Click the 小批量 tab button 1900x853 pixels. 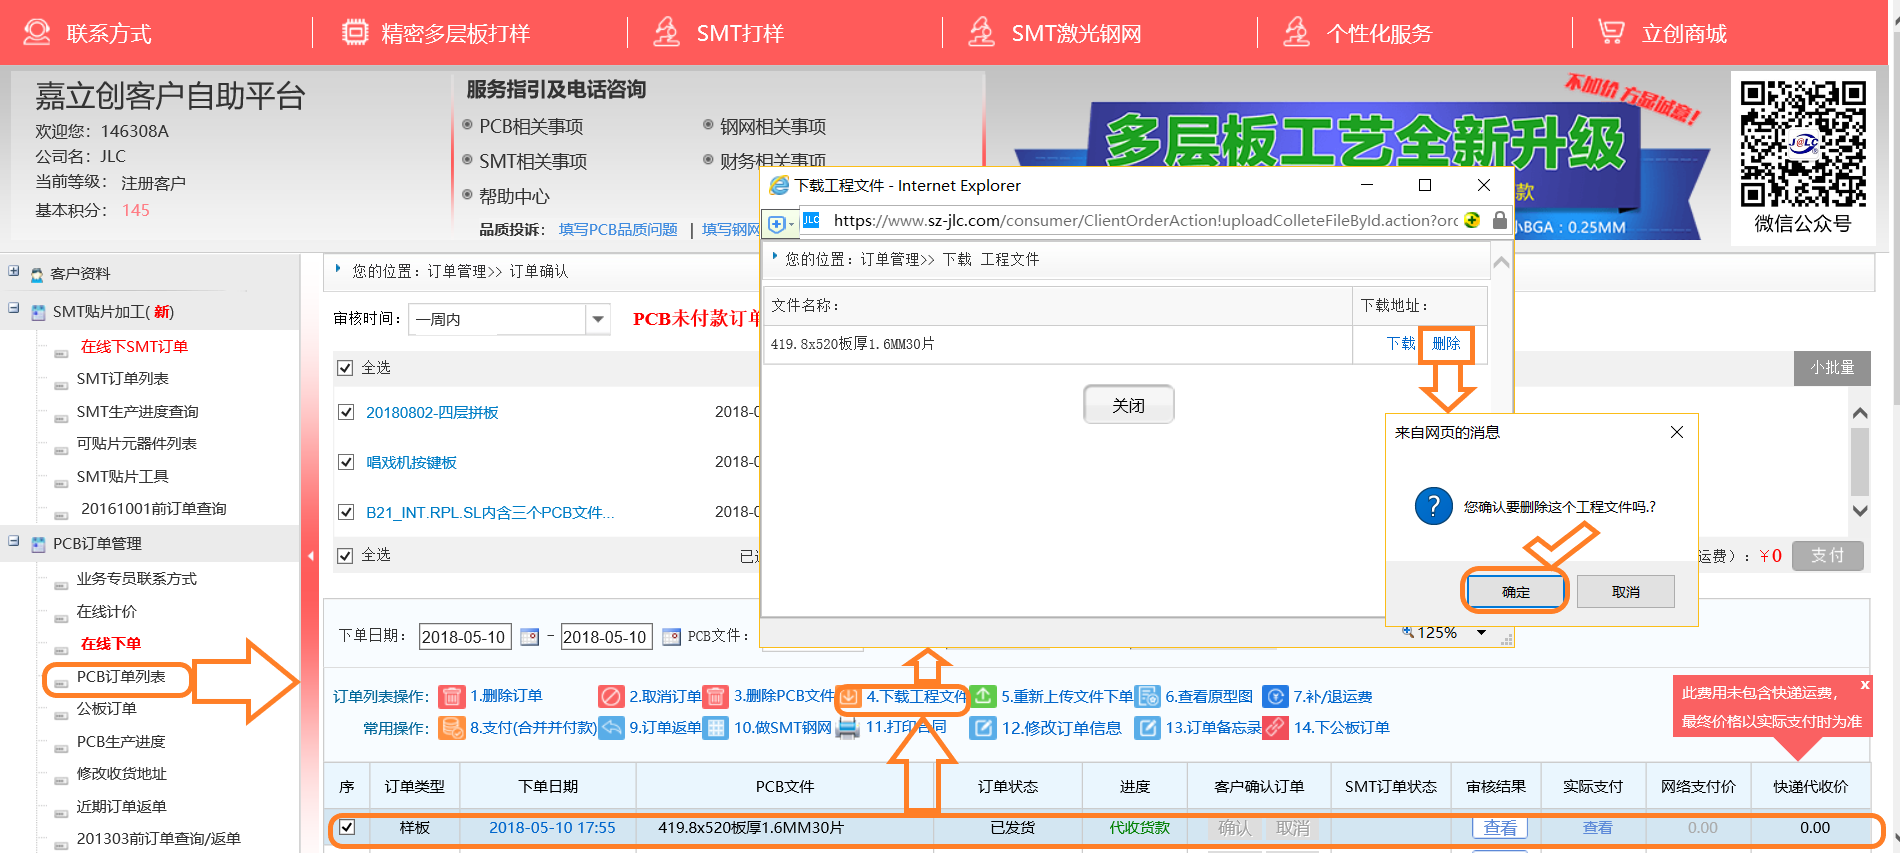tap(1832, 368)
